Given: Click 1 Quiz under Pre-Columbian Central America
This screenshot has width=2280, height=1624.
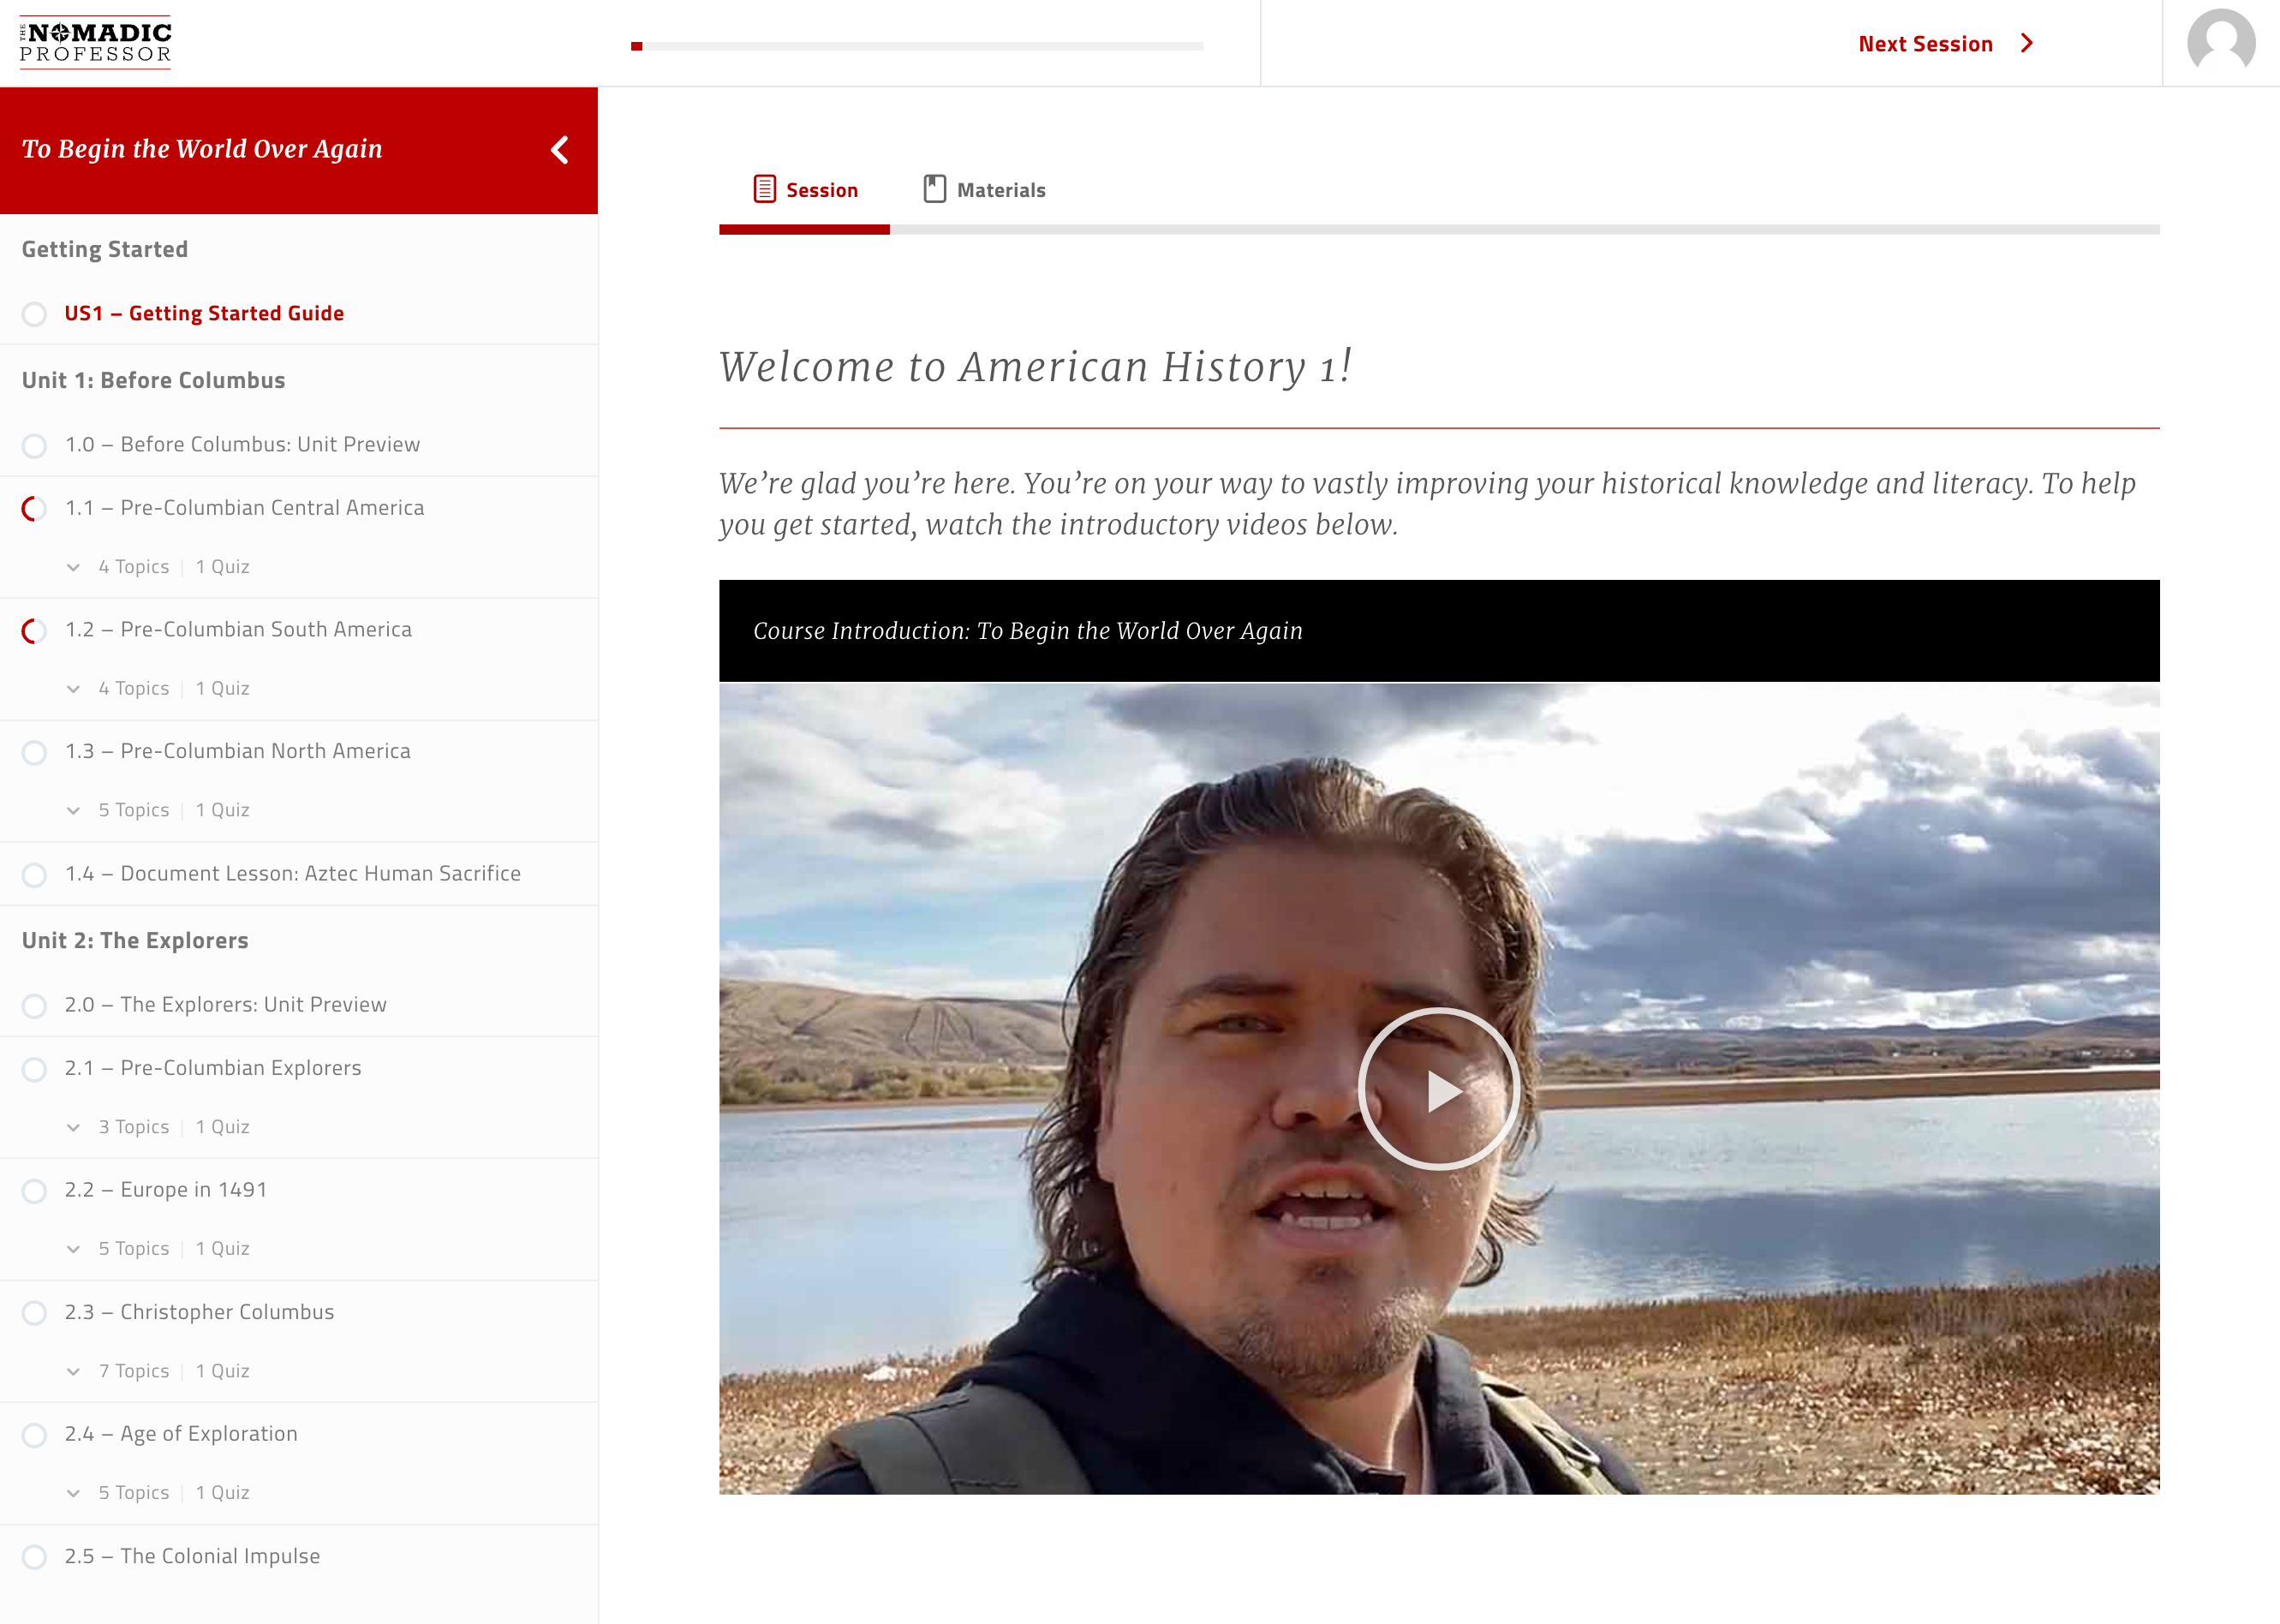Looking at the screenshot, I should pyautogui.click(x=222, y=567).
